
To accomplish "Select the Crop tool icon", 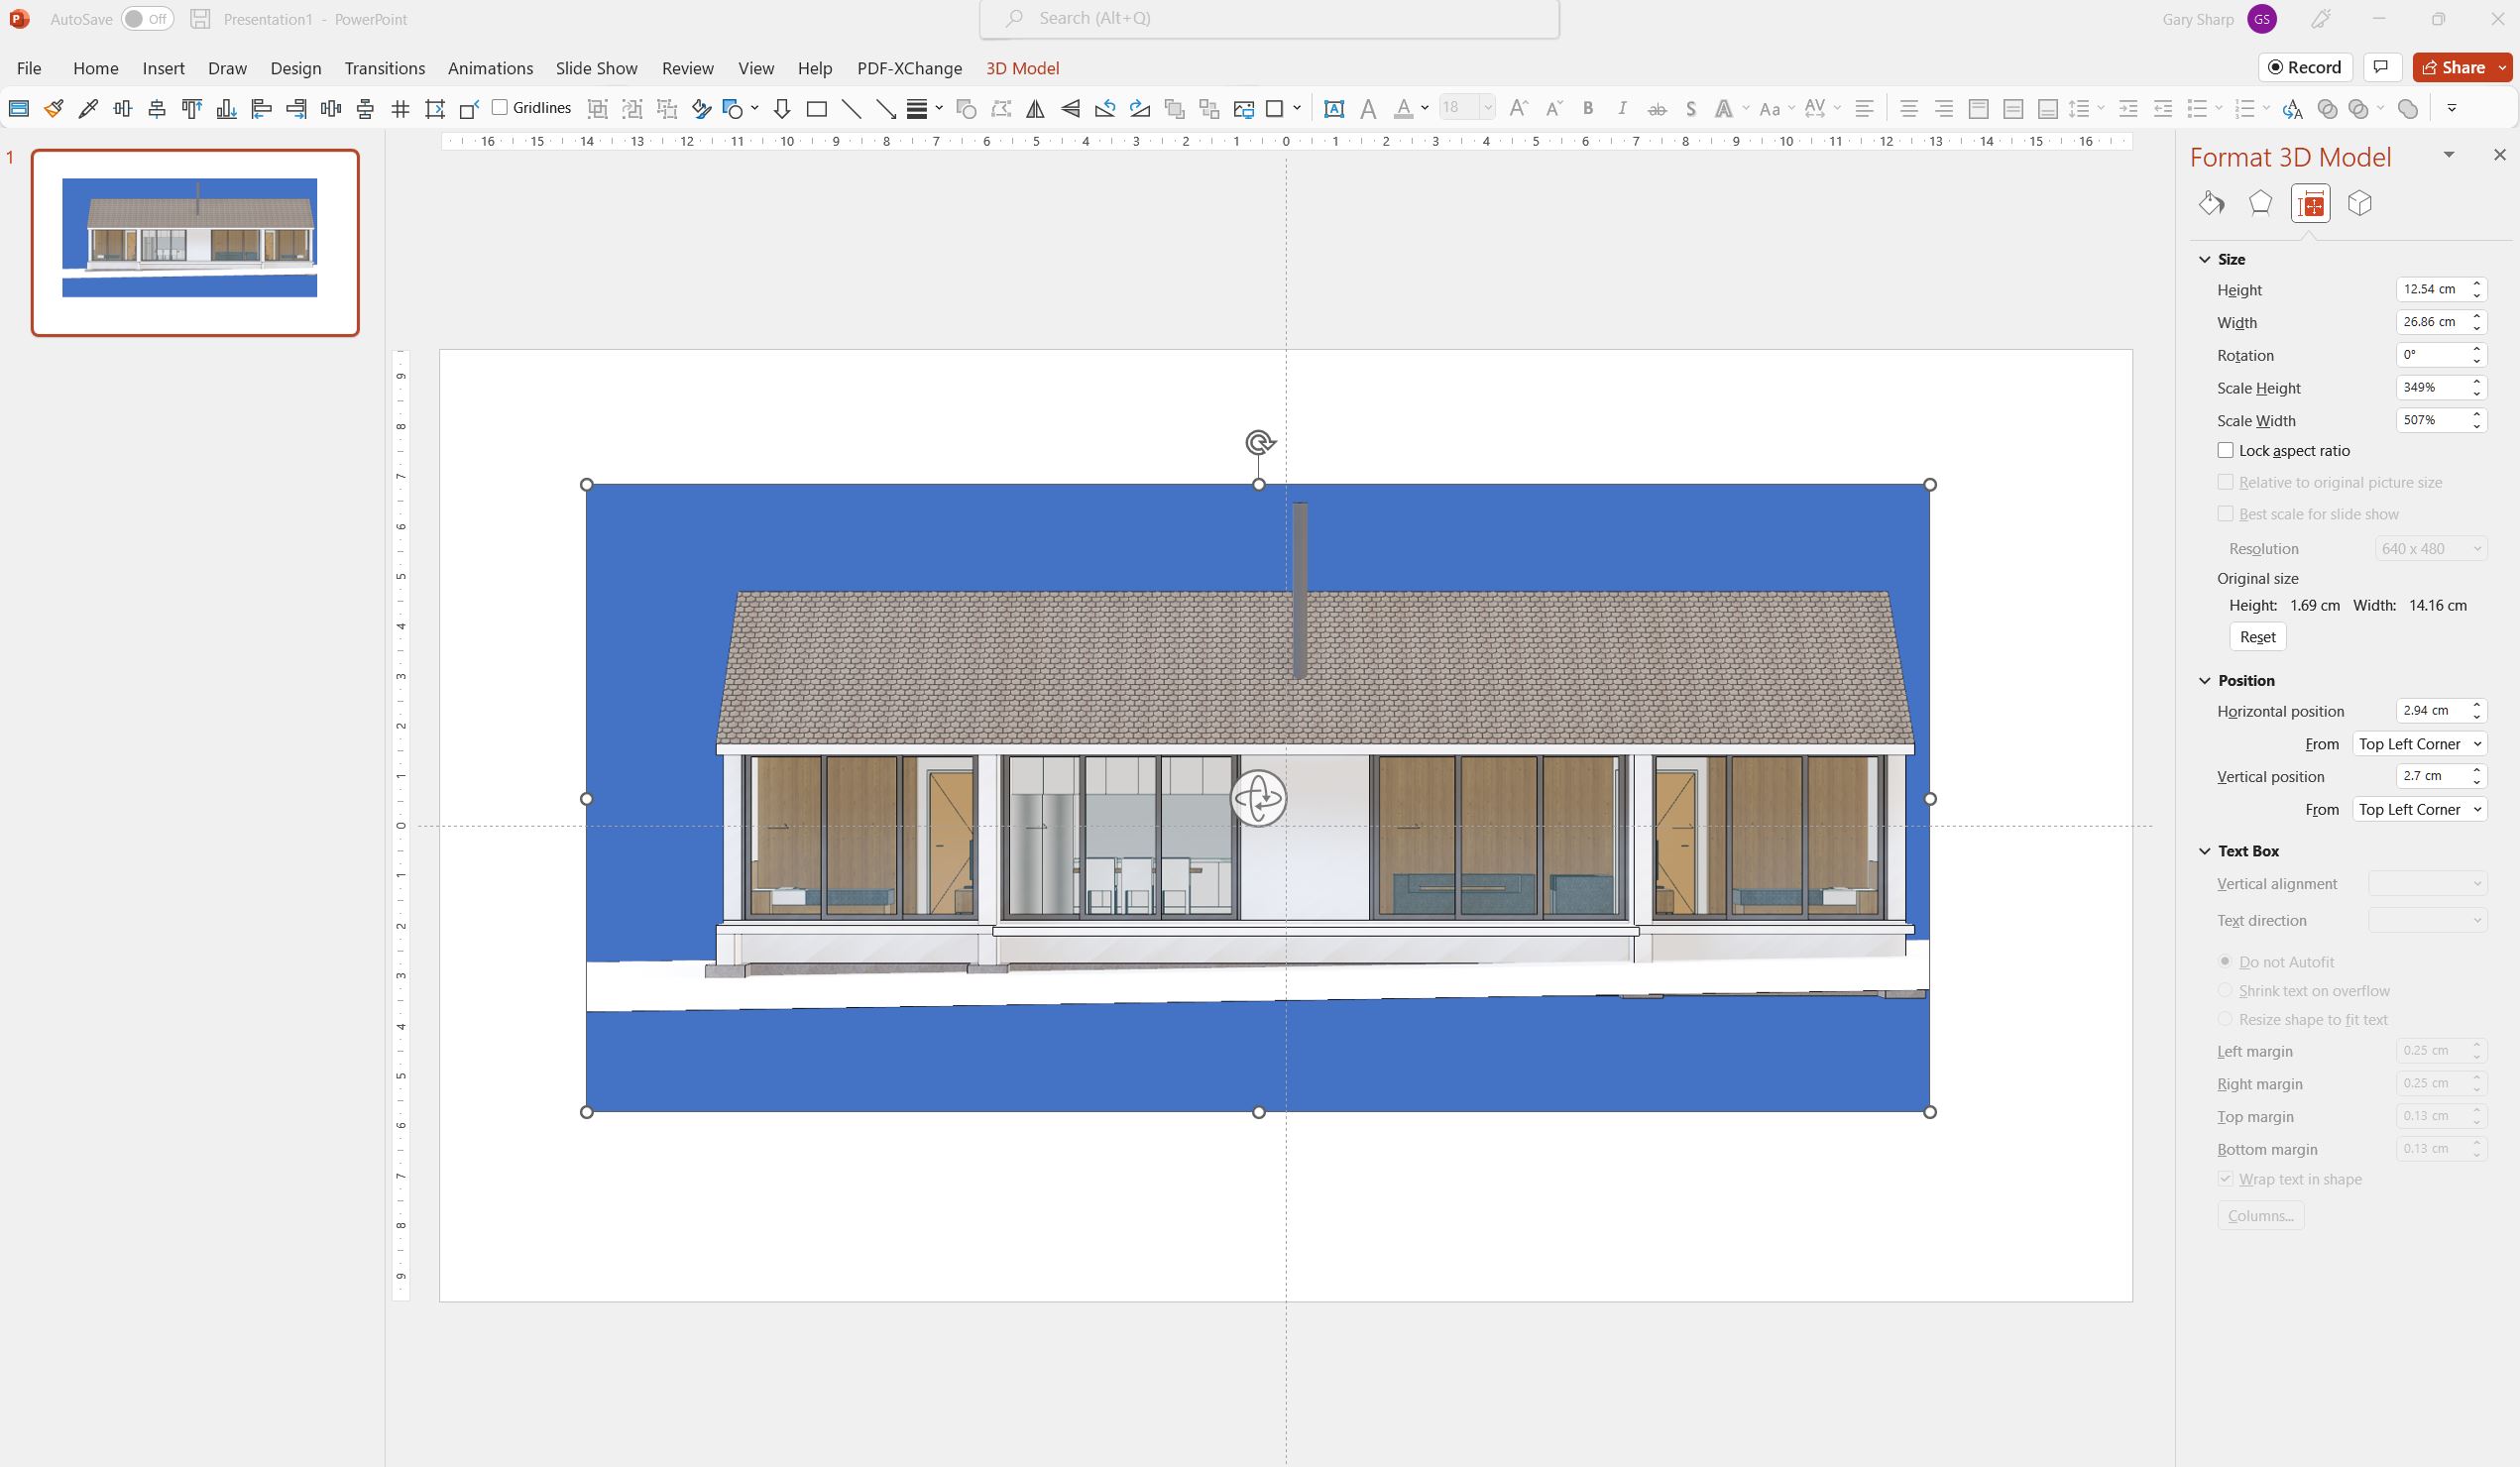I will (435, 108).
